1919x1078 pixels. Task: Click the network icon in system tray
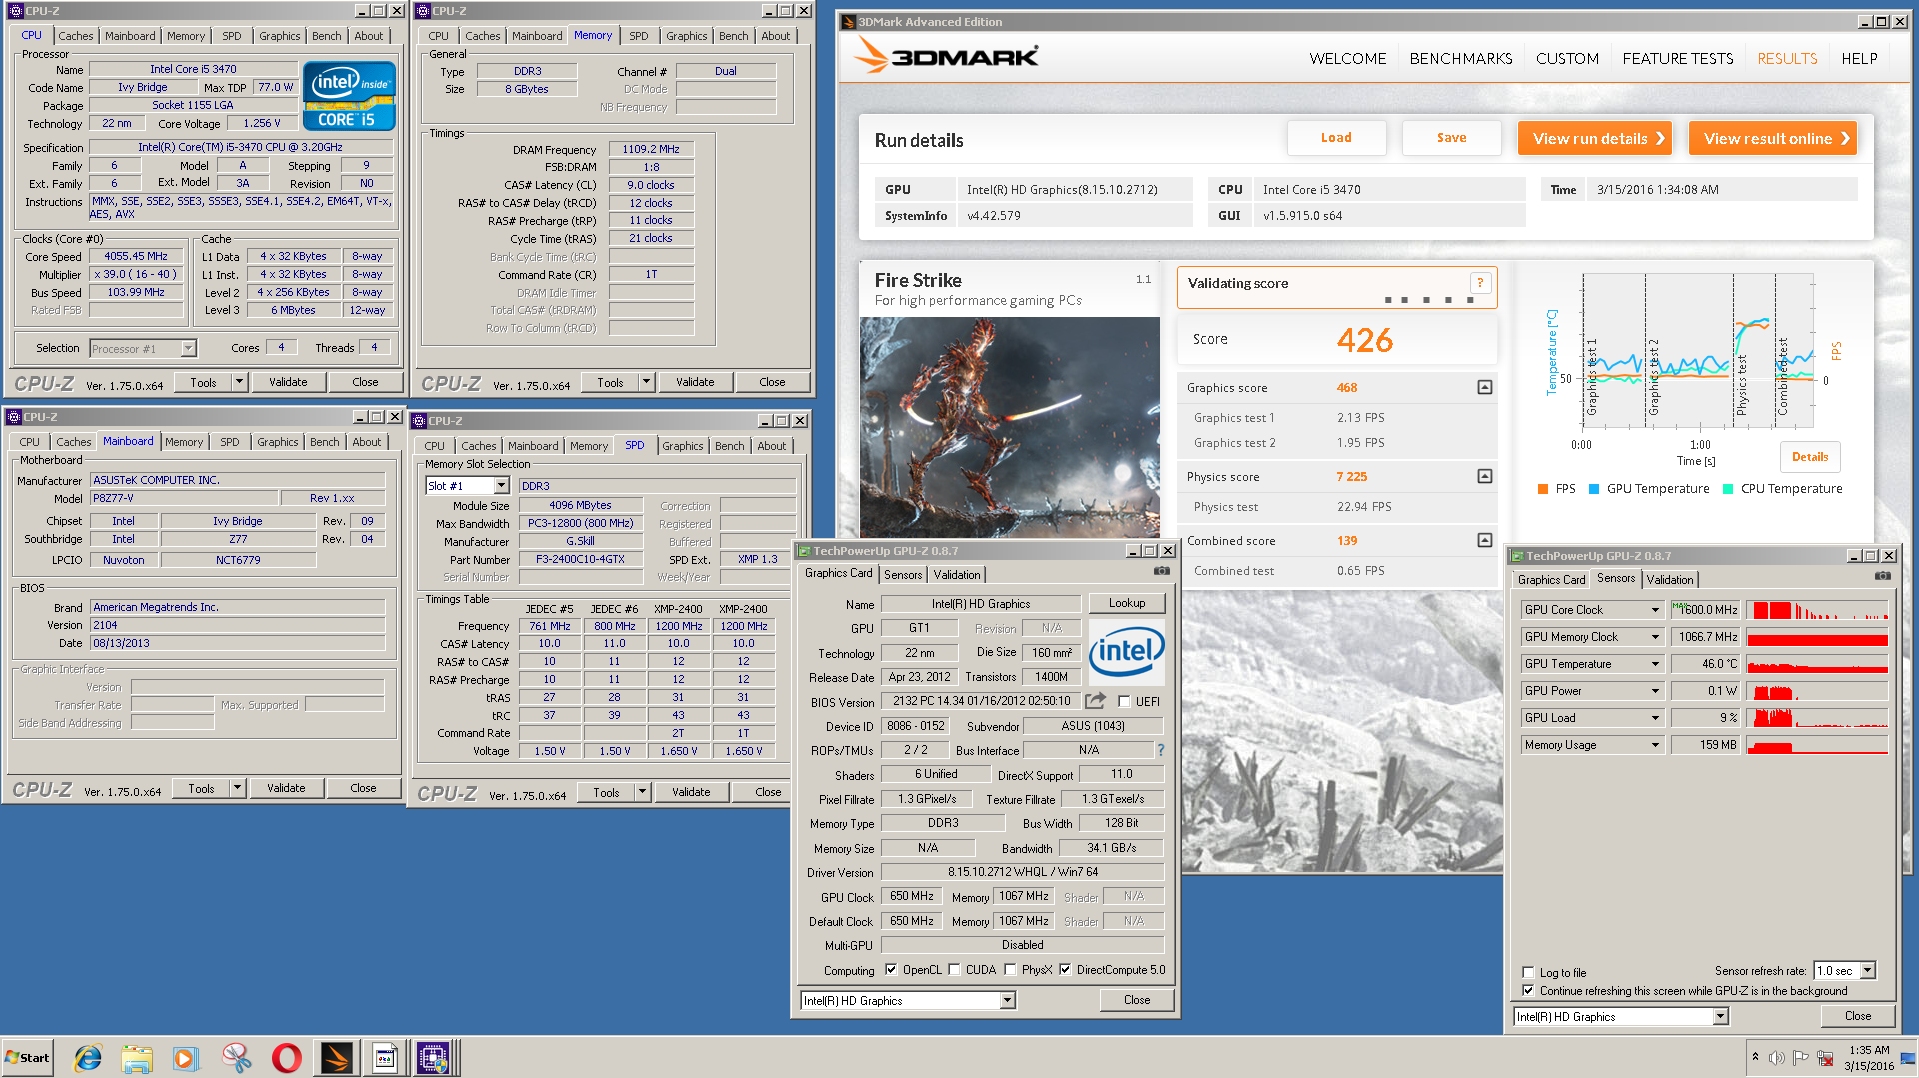pyautogui.click(x=1825, y=1058)
